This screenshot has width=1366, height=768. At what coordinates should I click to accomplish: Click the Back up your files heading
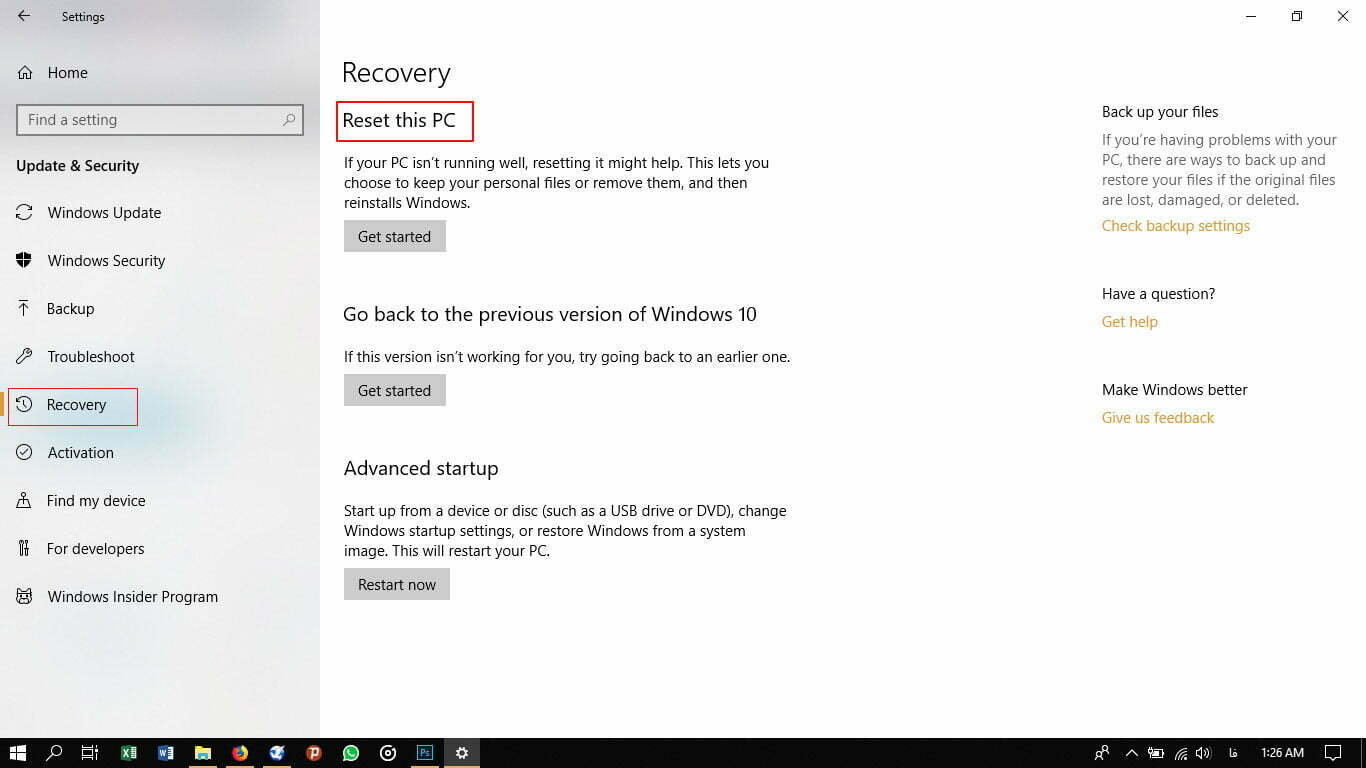[1160, 112]
